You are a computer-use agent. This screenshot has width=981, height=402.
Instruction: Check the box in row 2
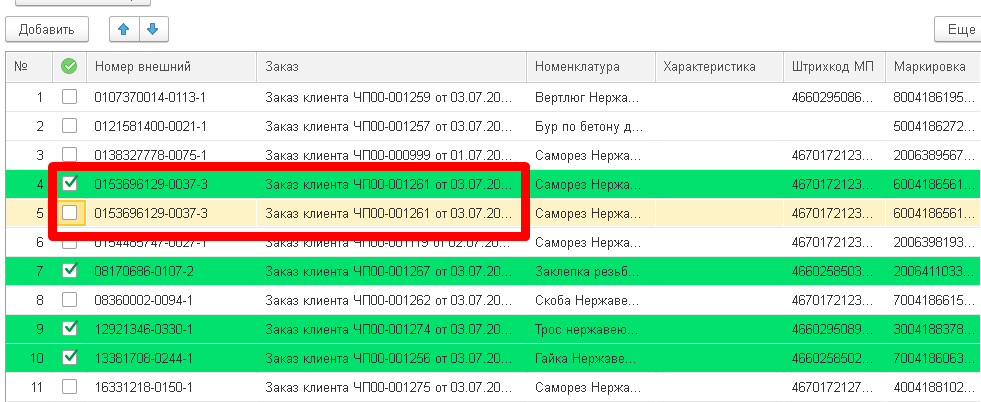69,126
